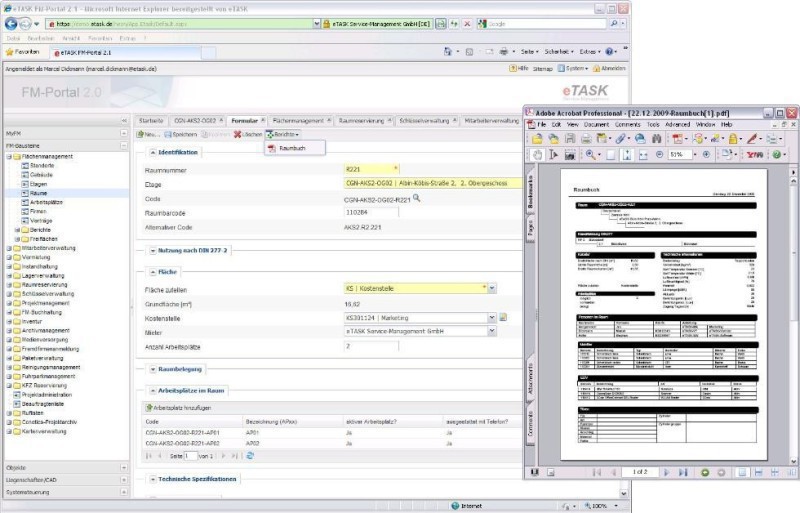This screenshot has height=513, width=800.
Task: Select Arbeitsplätze in the navigation tree
Action: [42, 202]
